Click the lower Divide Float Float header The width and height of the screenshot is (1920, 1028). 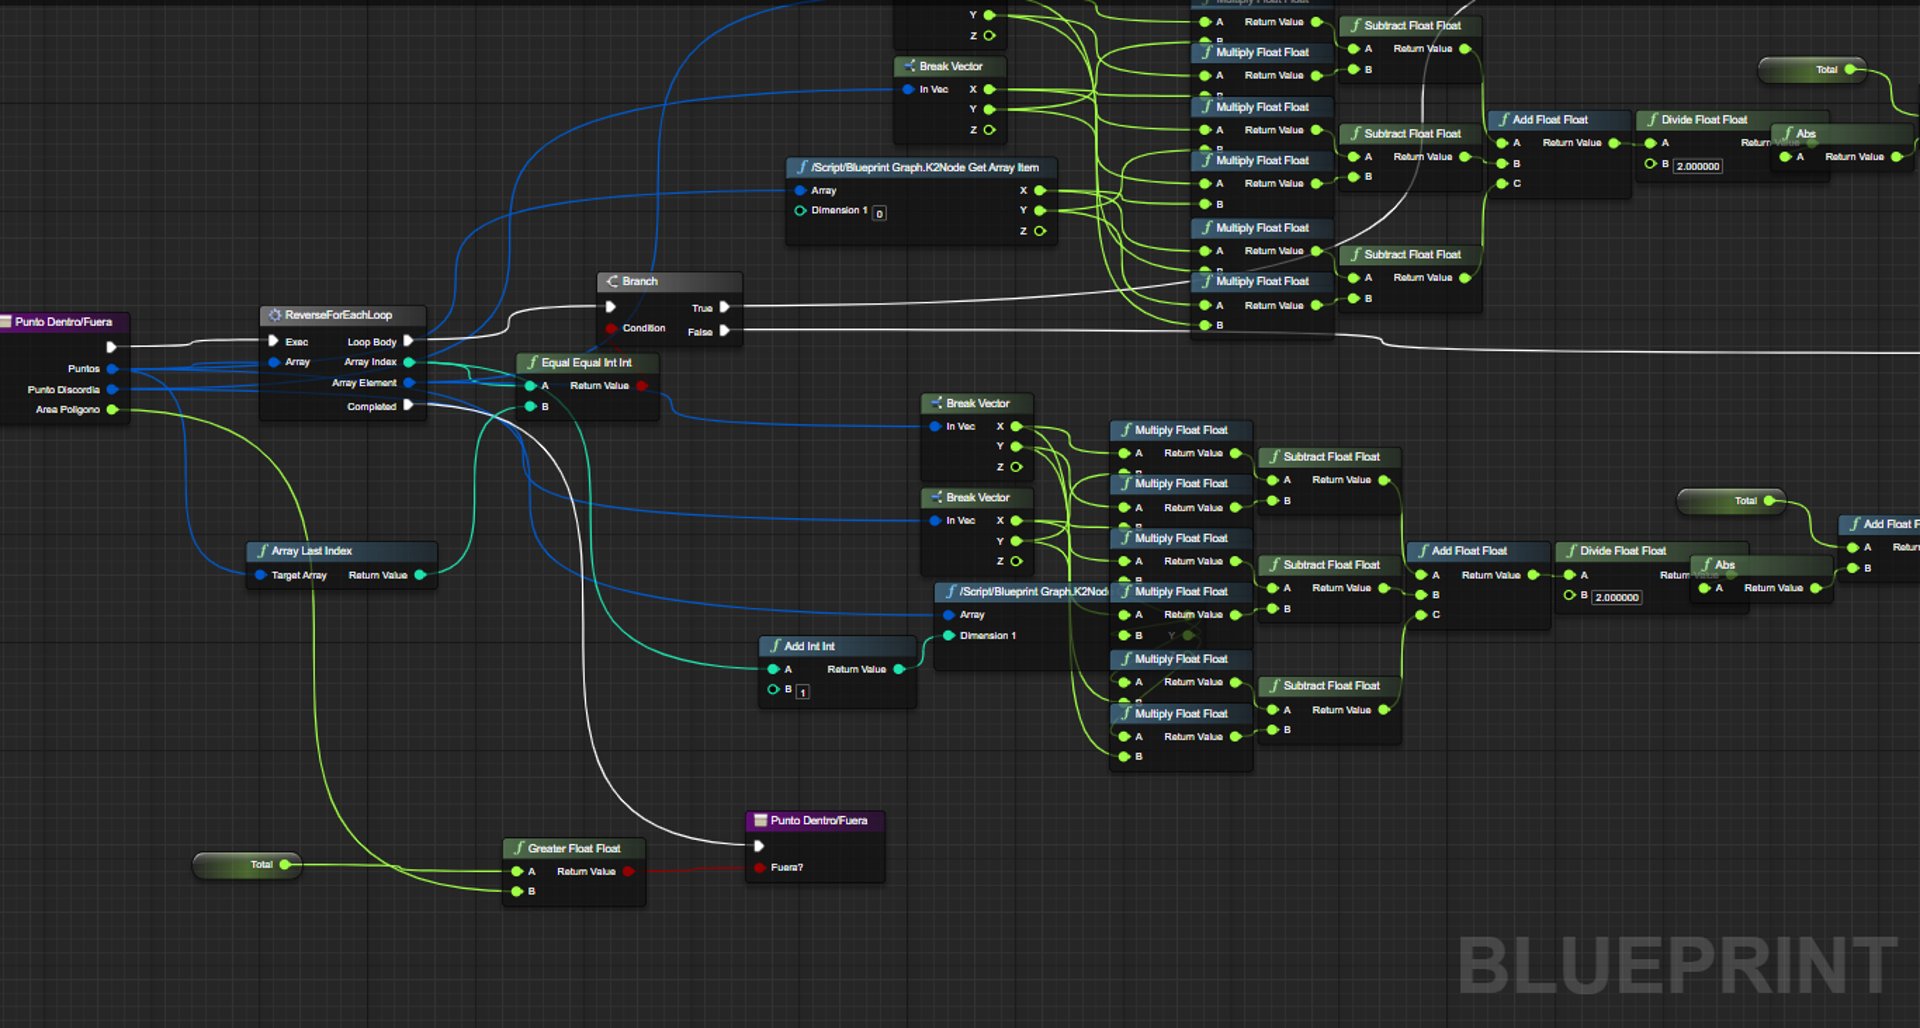(1622, 551)
